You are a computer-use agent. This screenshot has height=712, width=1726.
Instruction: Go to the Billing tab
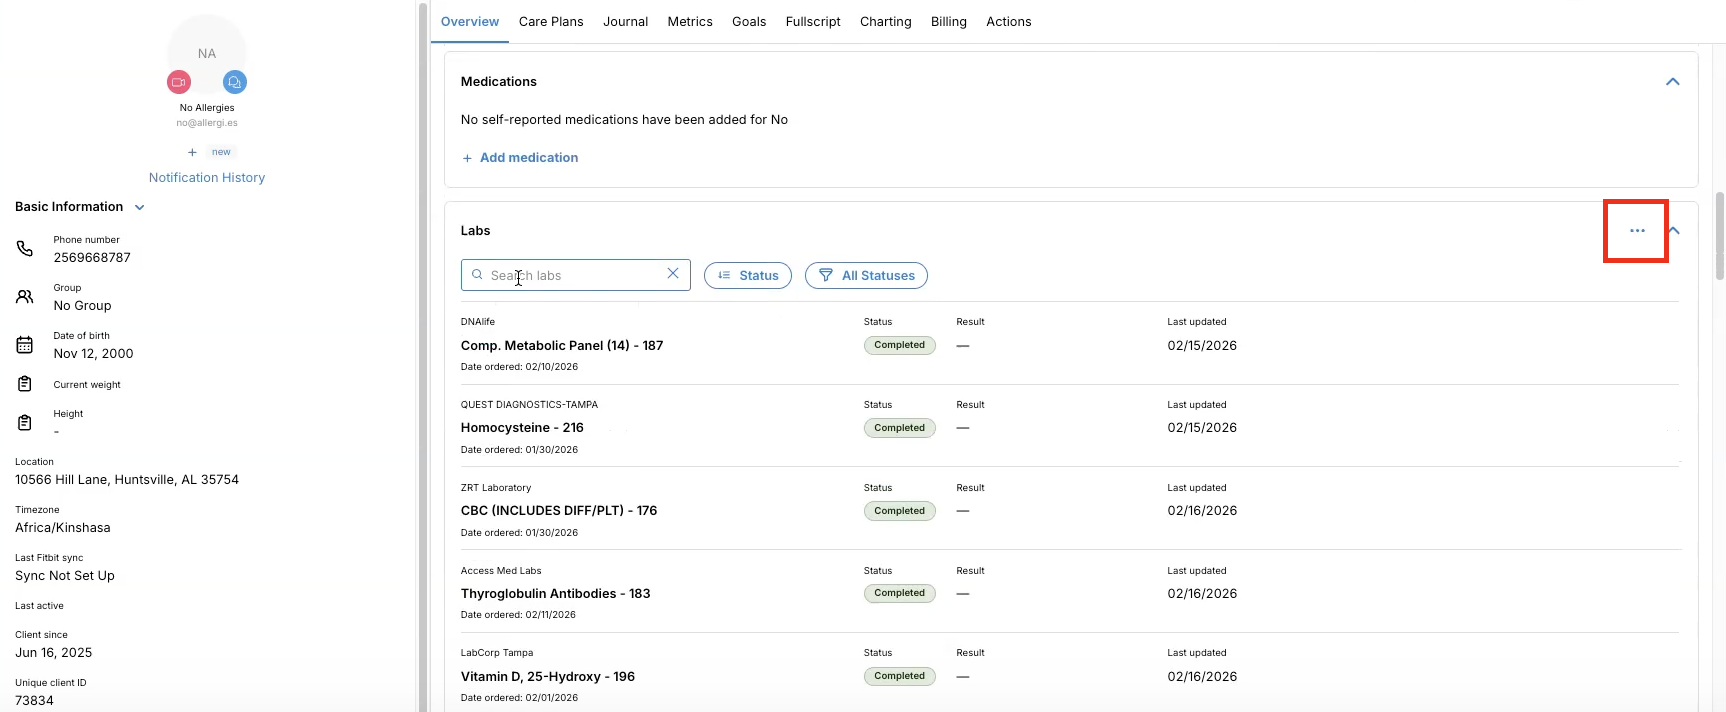(x=949, y=21)
